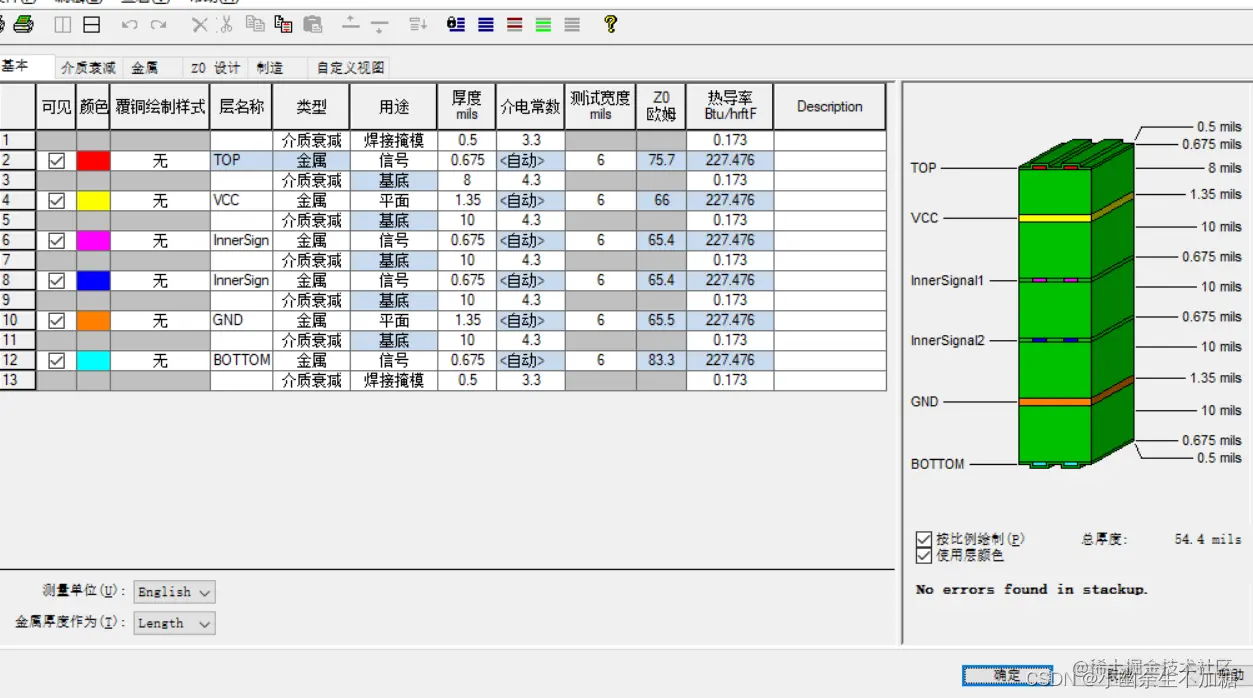
Task: Toggle visibility checkbox in row 6
Action: coord(57,240)
